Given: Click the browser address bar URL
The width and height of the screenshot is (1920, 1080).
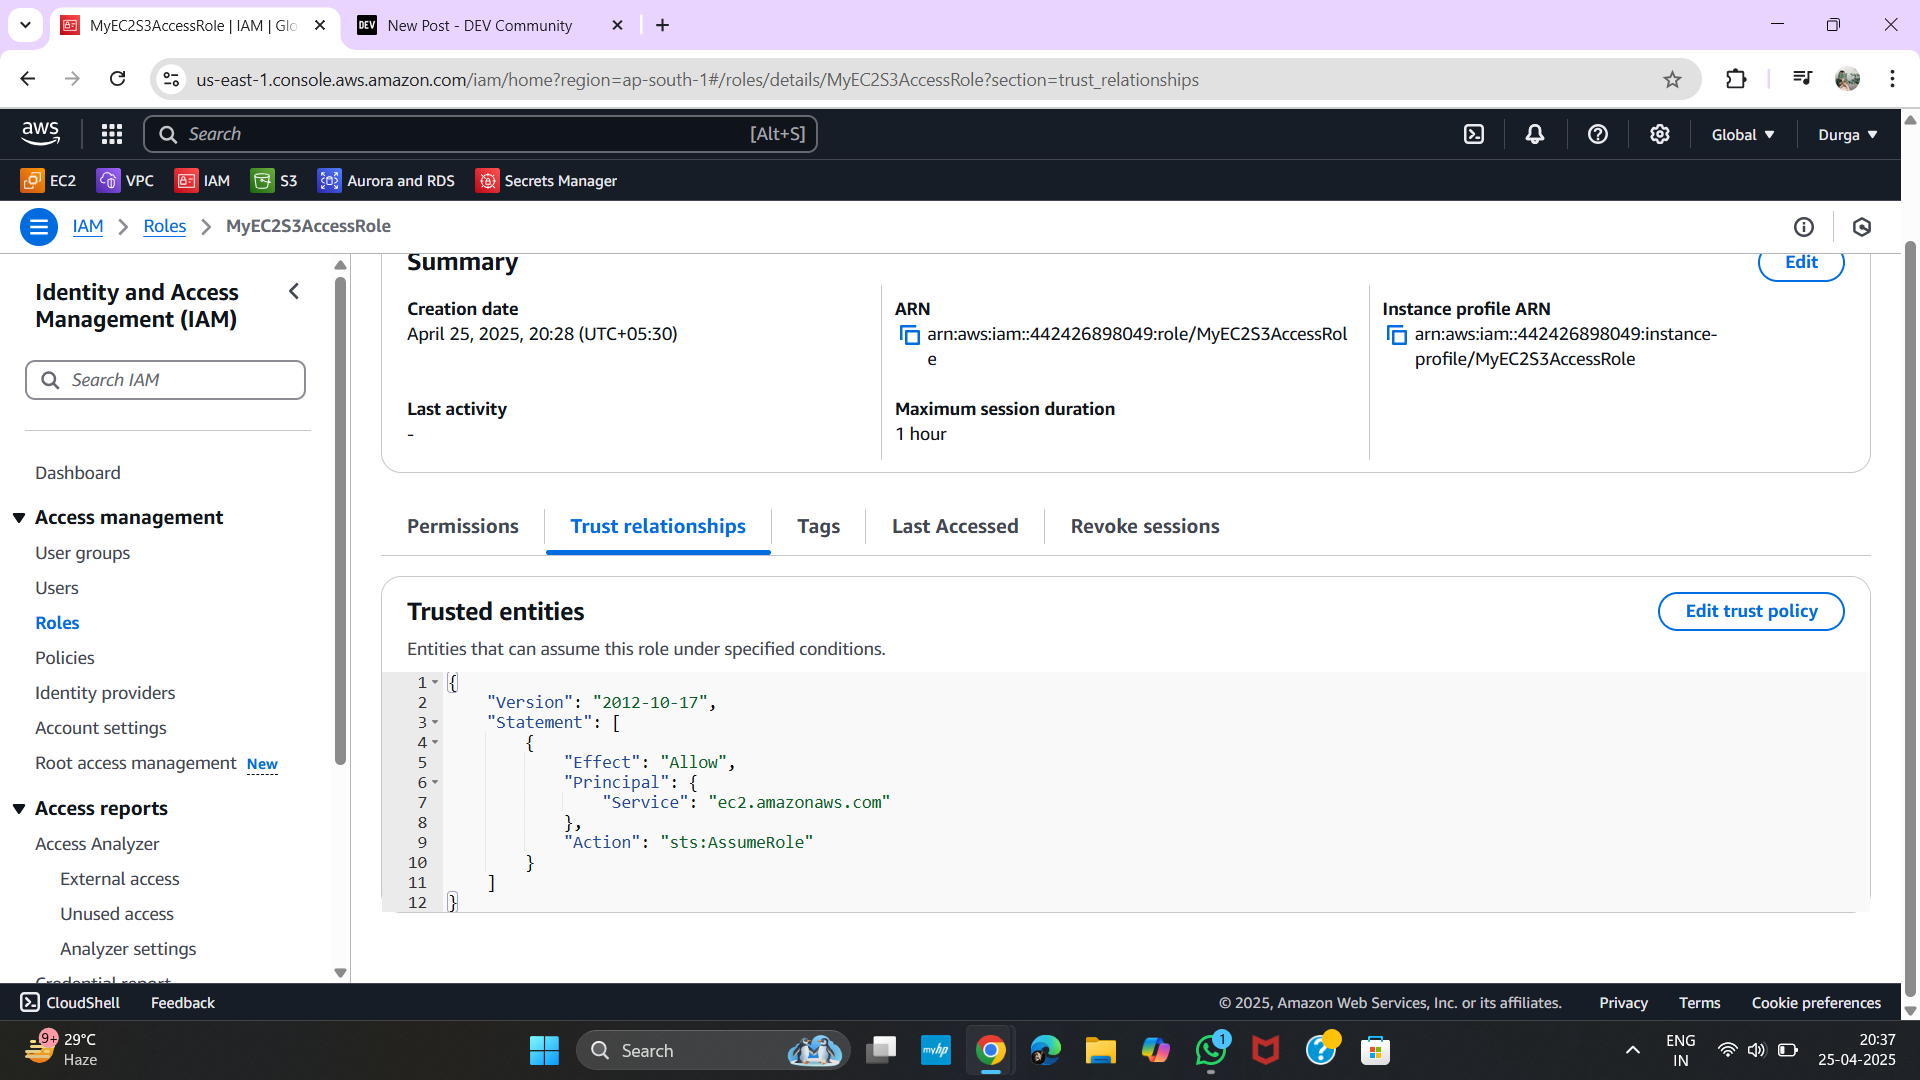Looking at the screenshot, I should (697, 79).
